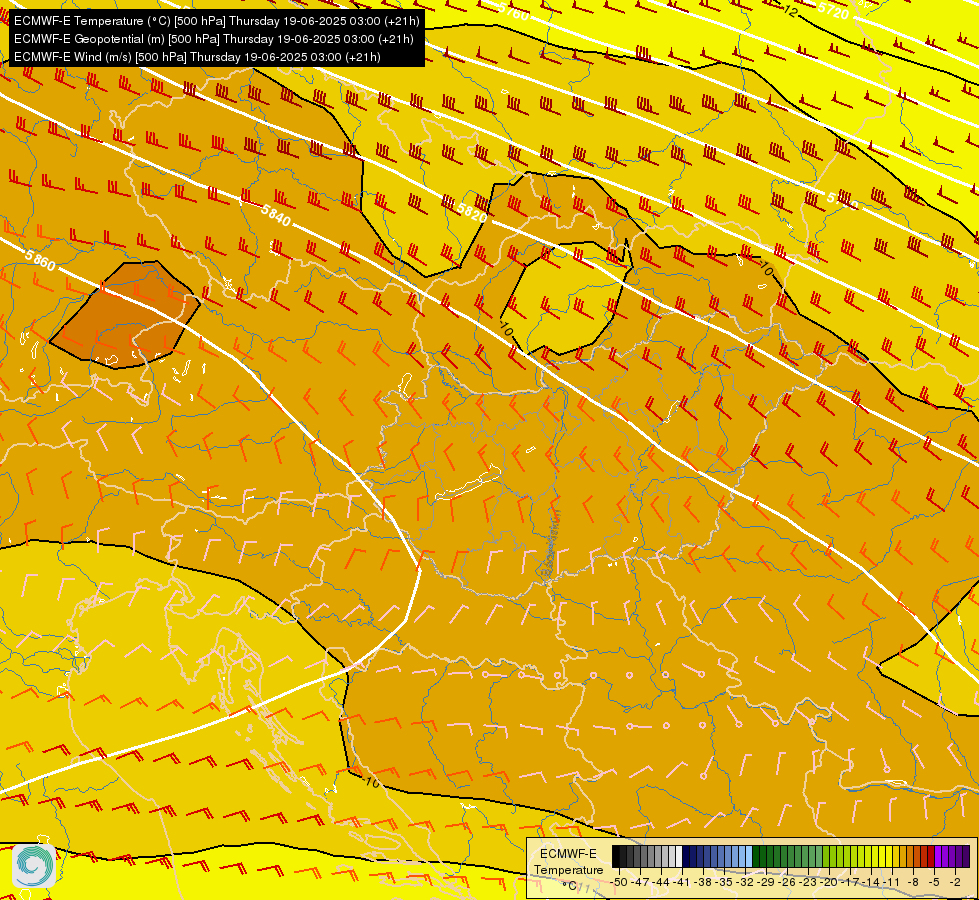The image size is (979, 900).
Task: Select the ECMWF-E Wind header line
Action: pyautogui.click(x=197, y=57)
